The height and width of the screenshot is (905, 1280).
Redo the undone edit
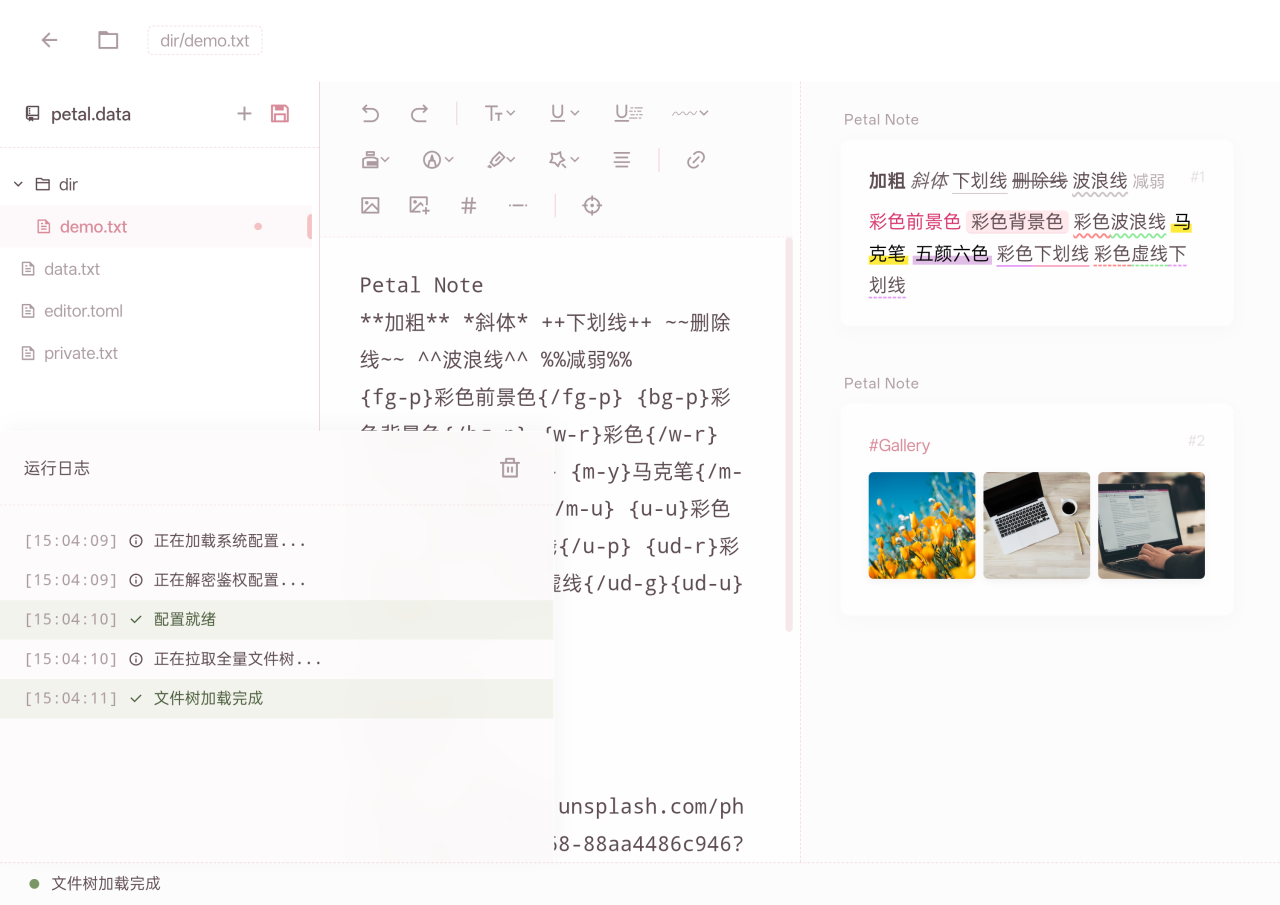[x=420, y=113]
